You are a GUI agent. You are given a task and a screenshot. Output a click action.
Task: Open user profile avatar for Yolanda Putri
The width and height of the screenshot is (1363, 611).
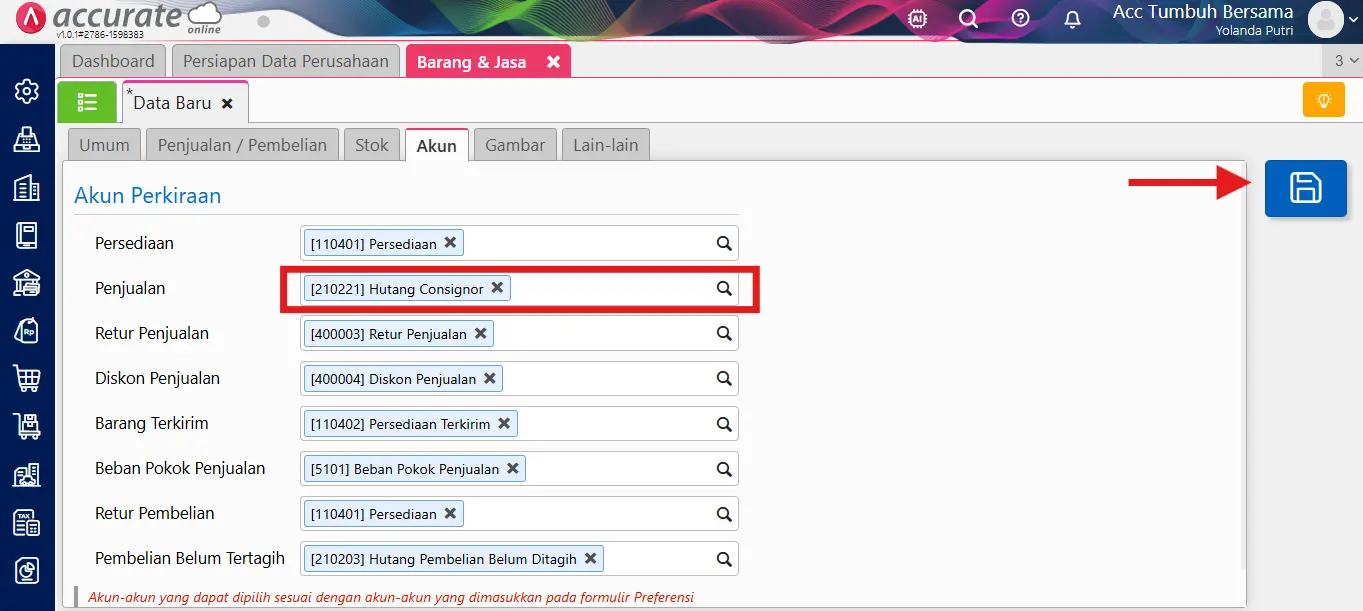pyautogui.click(x=1326, y=20)
